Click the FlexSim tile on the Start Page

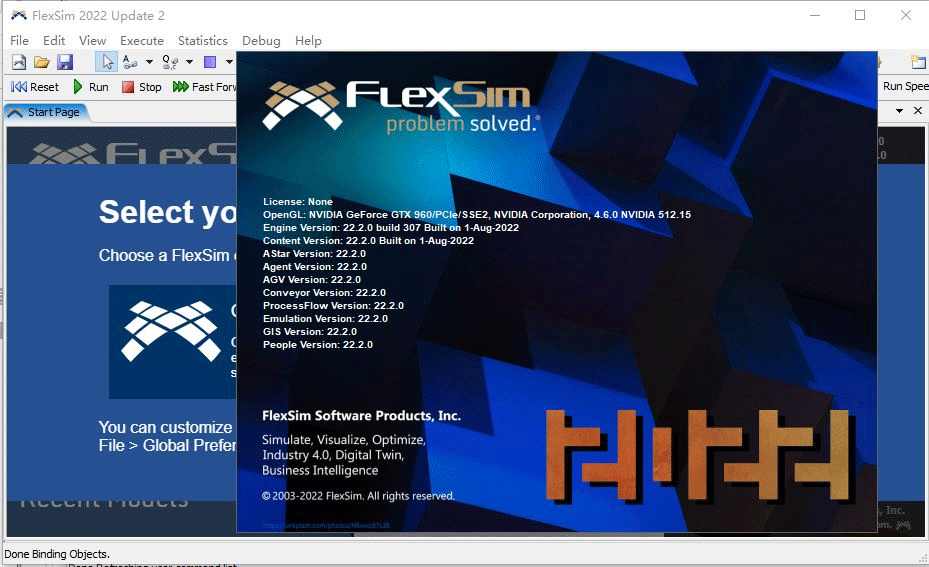pyautogui.click(x=172, y=342)
